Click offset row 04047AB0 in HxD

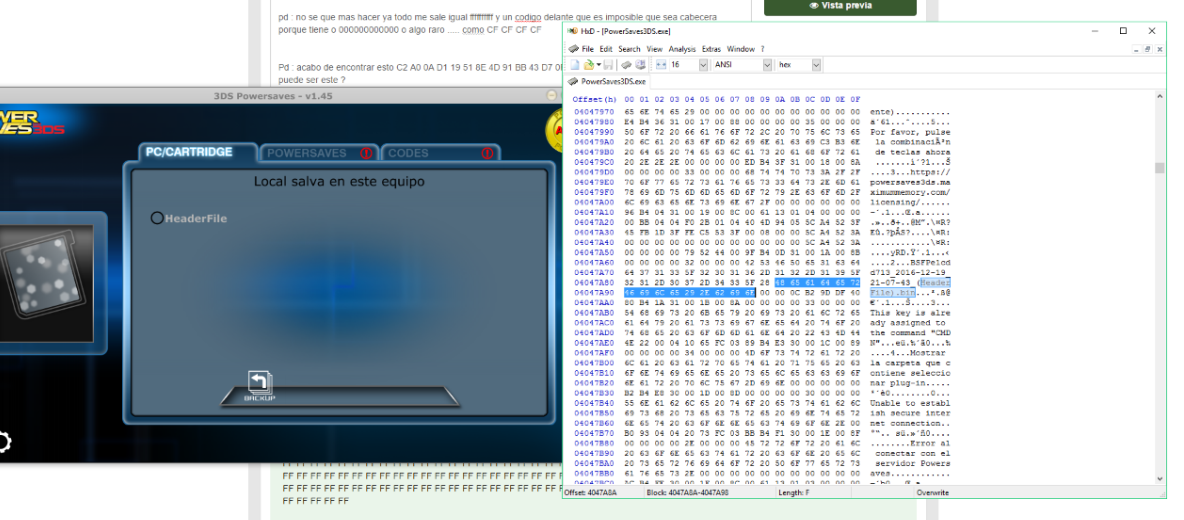593,312
